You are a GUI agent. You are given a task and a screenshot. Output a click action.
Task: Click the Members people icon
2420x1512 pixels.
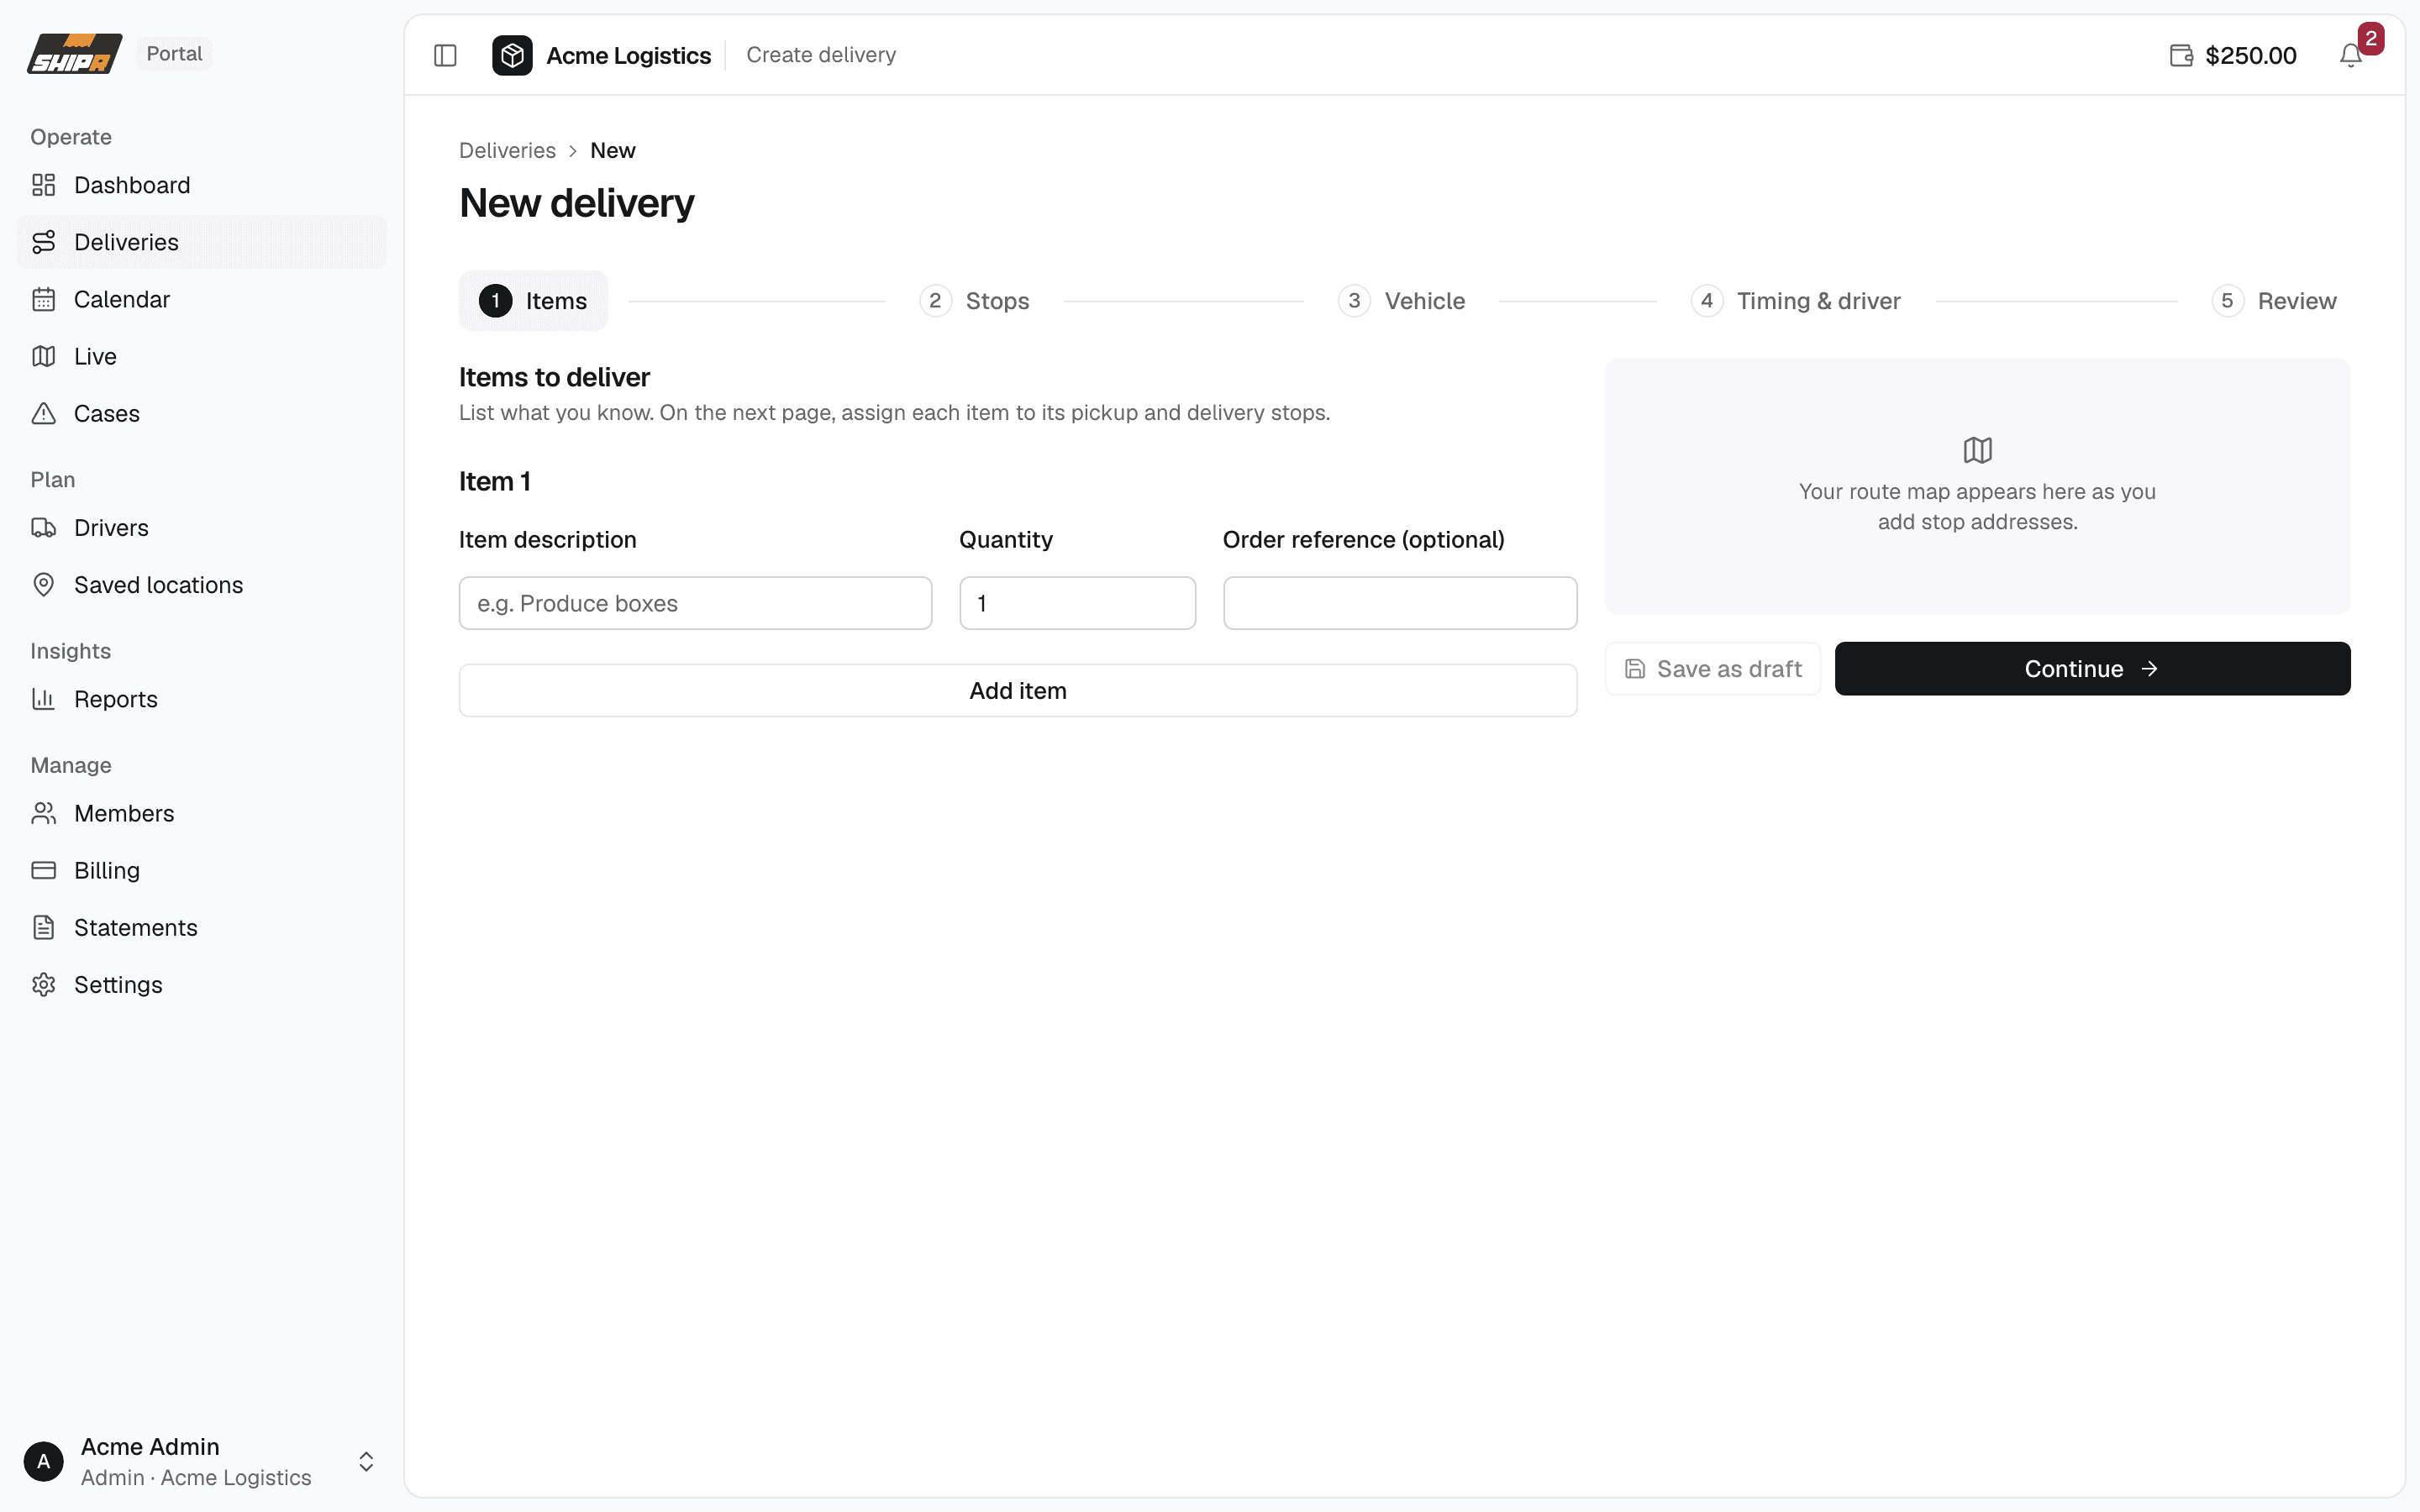coord(43,813)
